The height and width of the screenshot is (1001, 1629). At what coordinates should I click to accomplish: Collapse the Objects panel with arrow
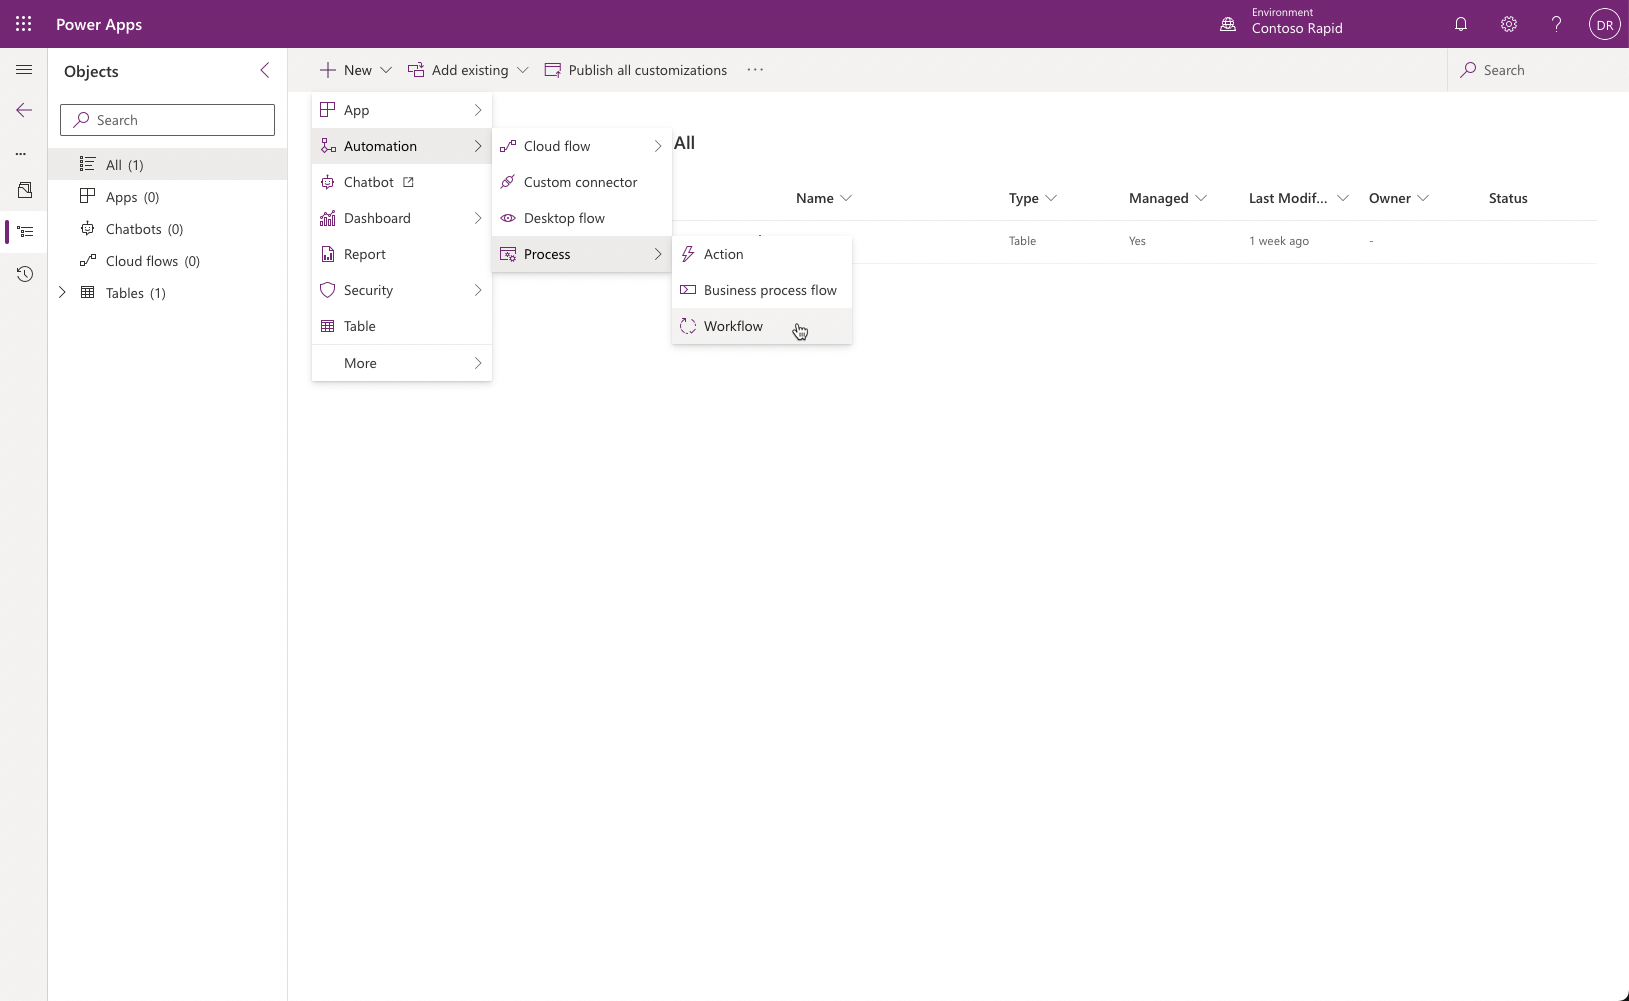pos(264,70)
